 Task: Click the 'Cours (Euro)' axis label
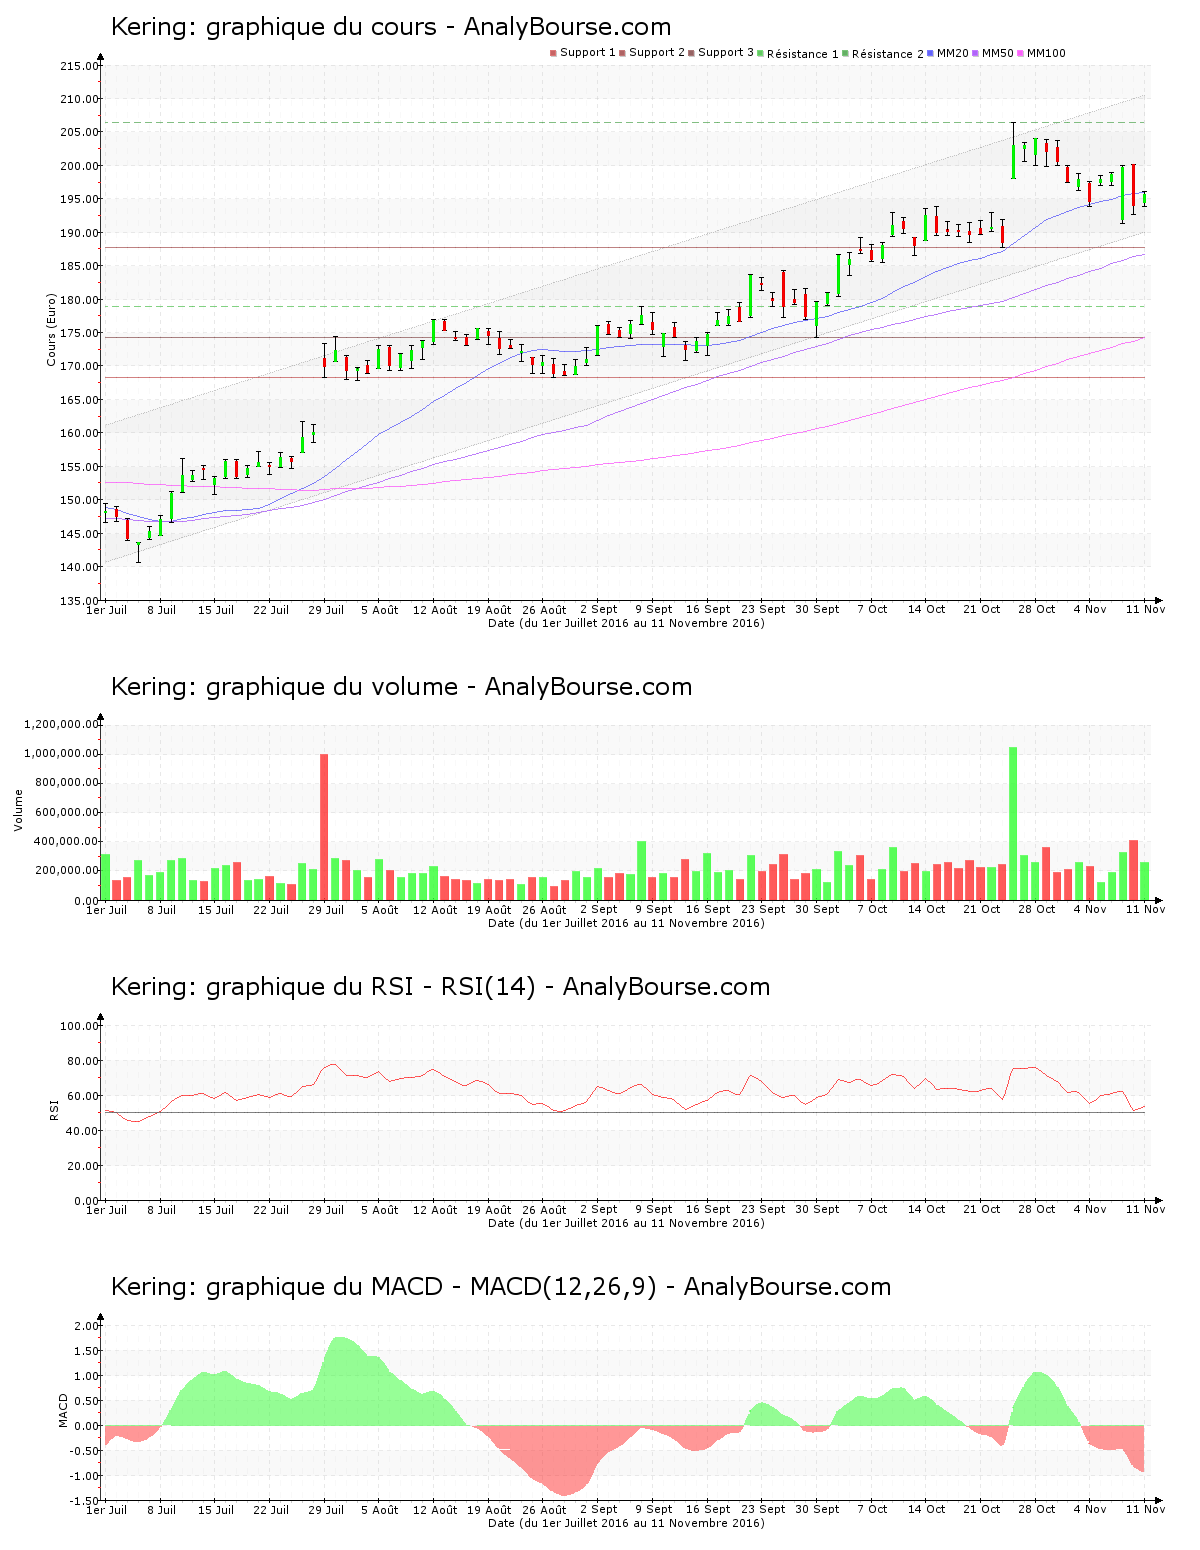click(51, 329)
